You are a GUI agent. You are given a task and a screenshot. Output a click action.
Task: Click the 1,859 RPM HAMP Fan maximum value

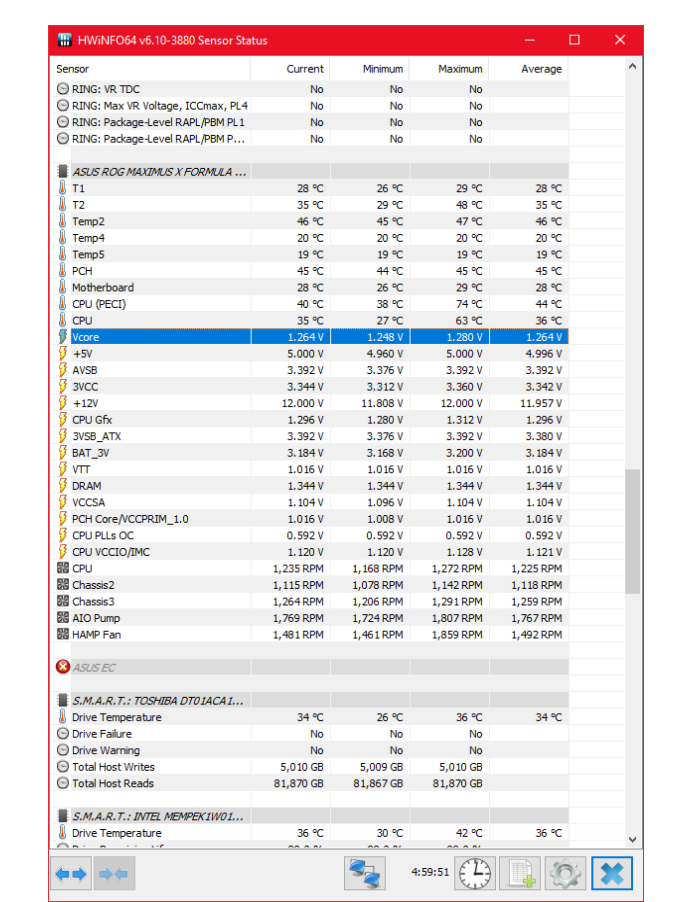pyautogui.click(x=457, y=635)
